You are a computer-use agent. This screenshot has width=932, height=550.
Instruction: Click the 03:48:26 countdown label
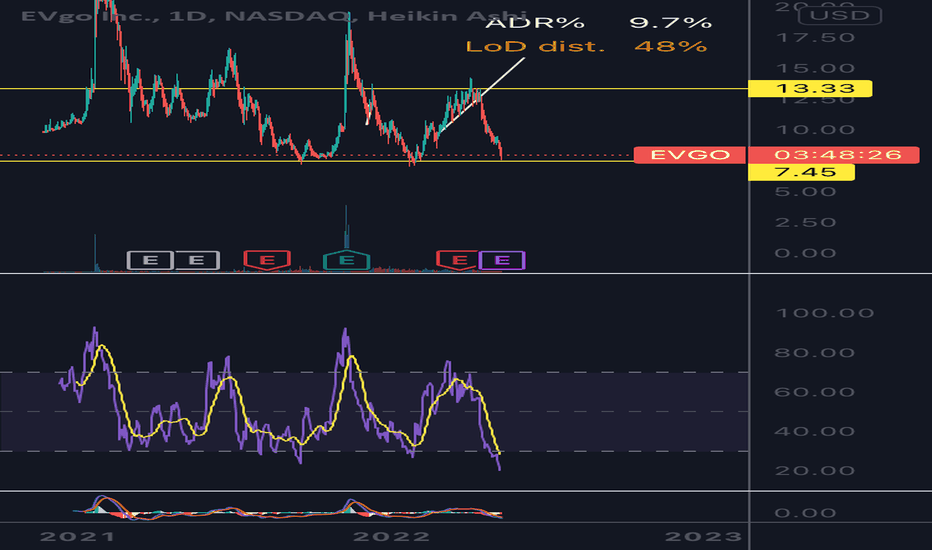pos(833,155)
